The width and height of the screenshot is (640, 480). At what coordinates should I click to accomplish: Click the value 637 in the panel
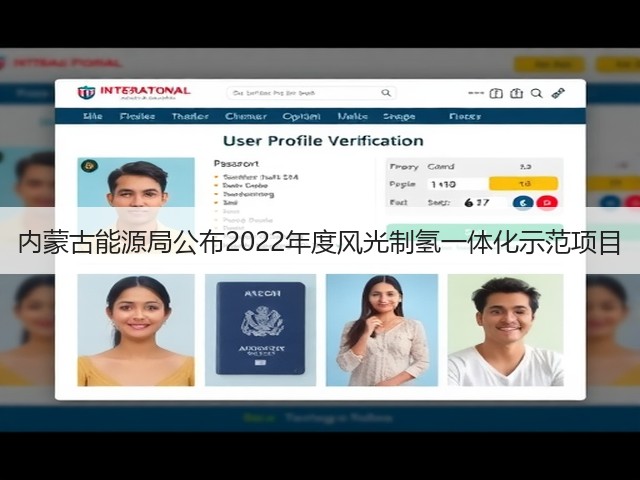[476, 202]
